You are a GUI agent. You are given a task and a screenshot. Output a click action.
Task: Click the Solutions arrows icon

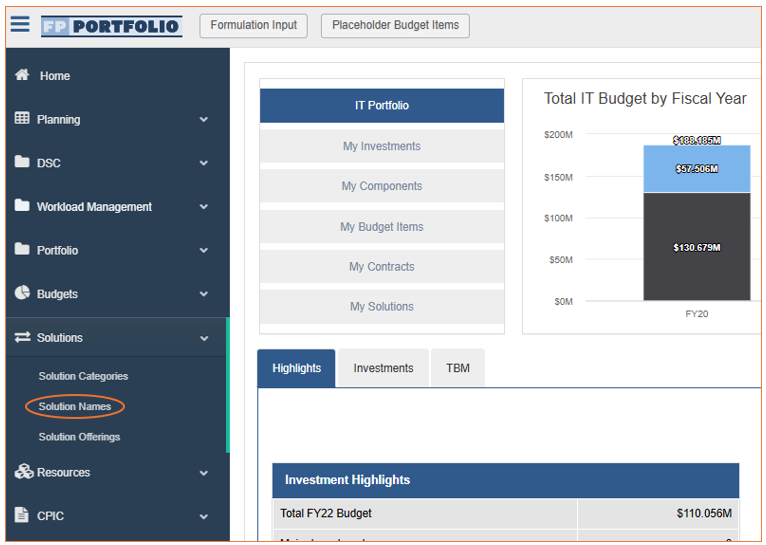[x=22, y=337]
